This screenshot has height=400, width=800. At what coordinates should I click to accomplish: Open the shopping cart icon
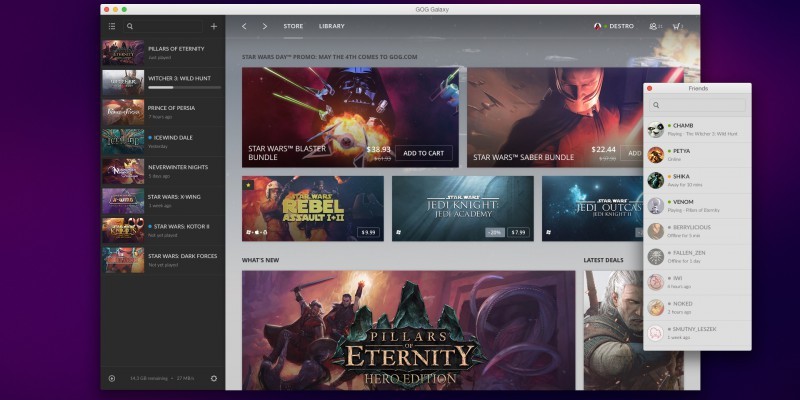[678, 26]
